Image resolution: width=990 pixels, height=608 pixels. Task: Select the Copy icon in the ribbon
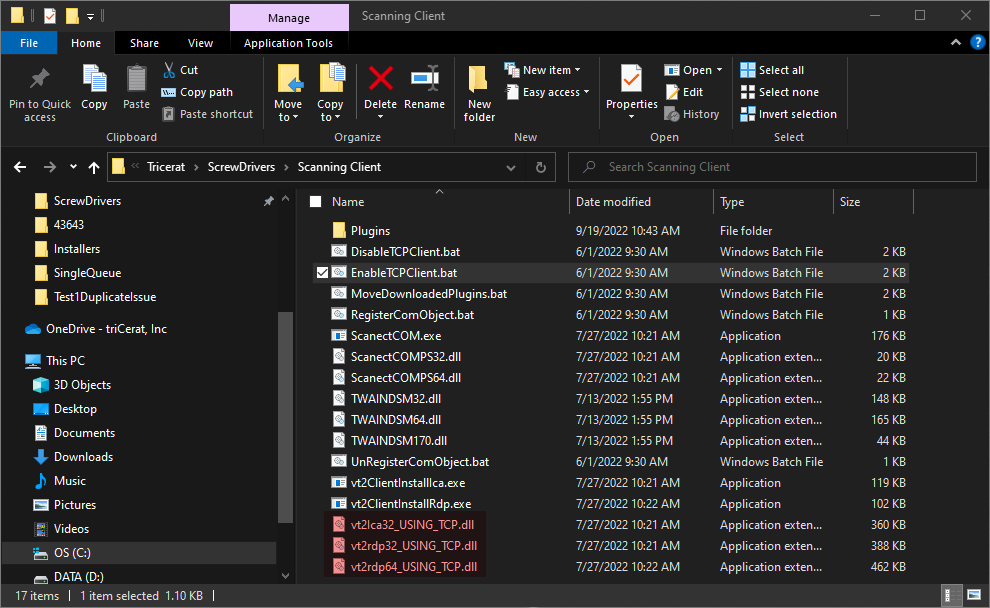[x=94, y=91]
